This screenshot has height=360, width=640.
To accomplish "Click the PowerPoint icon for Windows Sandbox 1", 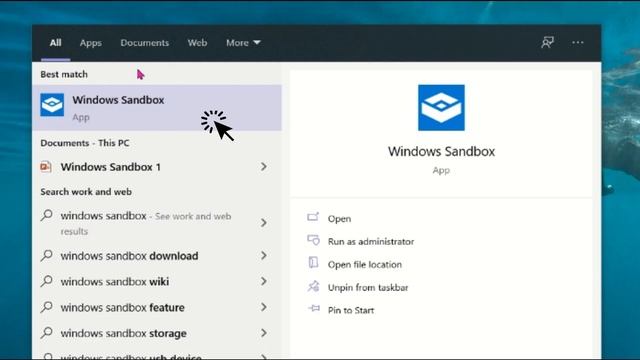I will [46, 167].
